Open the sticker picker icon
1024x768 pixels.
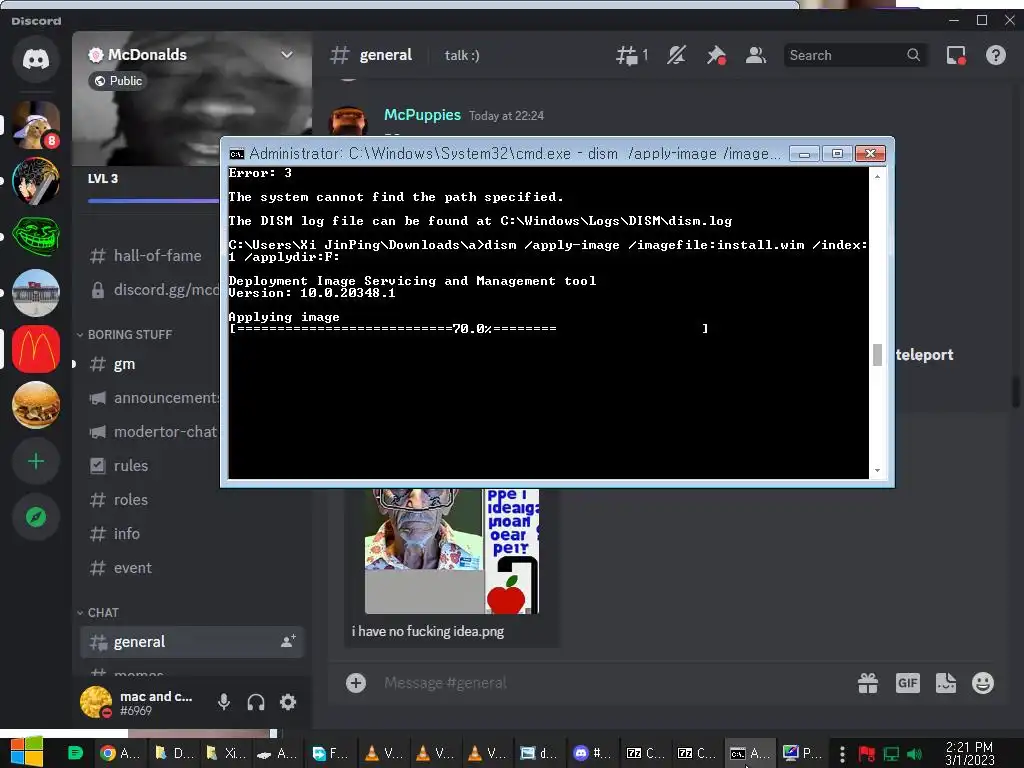[x=946, y=683]
